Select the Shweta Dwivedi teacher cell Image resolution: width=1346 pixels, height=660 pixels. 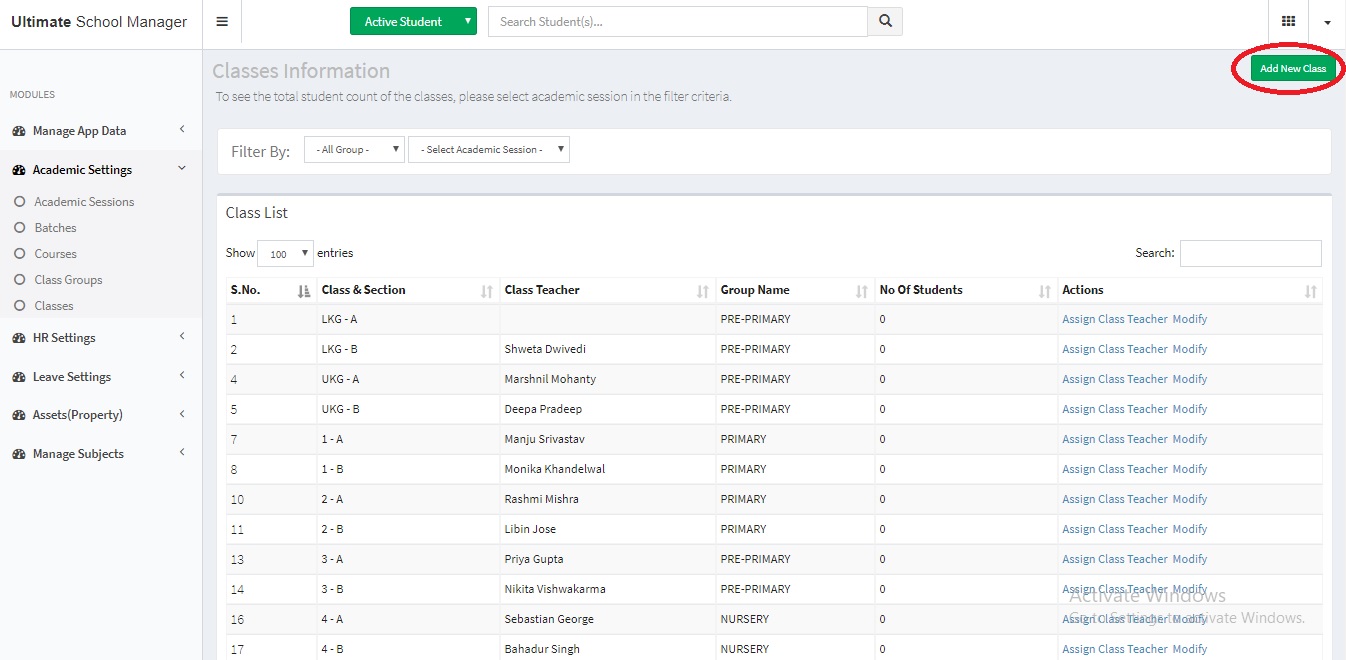(608, 349)
